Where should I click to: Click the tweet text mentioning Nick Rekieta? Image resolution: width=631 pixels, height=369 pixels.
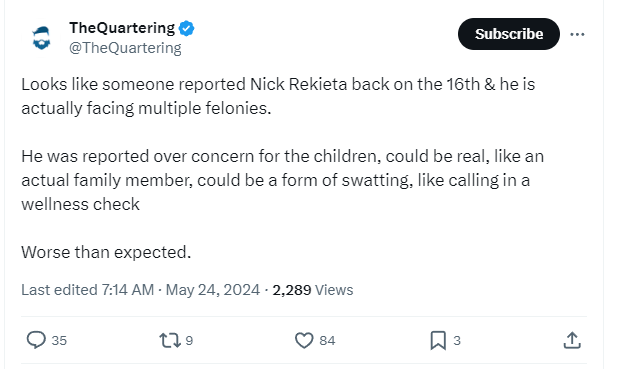pyautogui.click(x=278, y=96)
